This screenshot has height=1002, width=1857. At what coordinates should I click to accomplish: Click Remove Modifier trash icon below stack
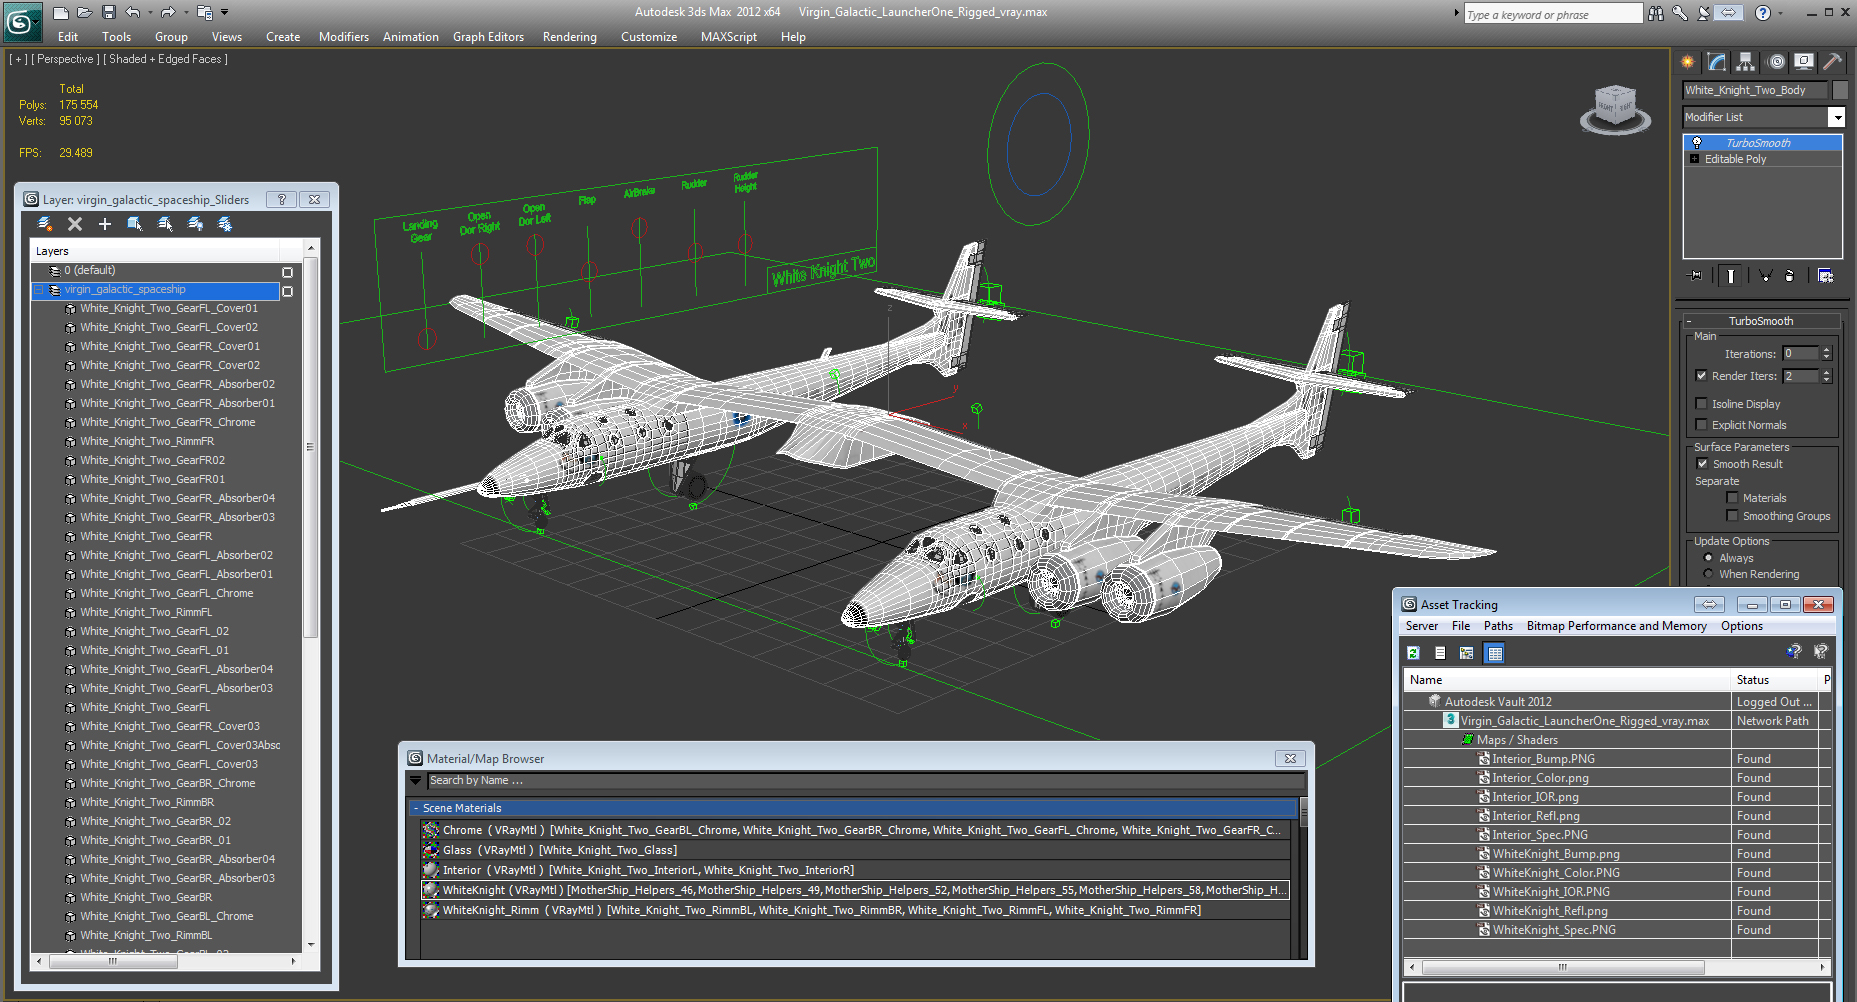point(1790,275)
